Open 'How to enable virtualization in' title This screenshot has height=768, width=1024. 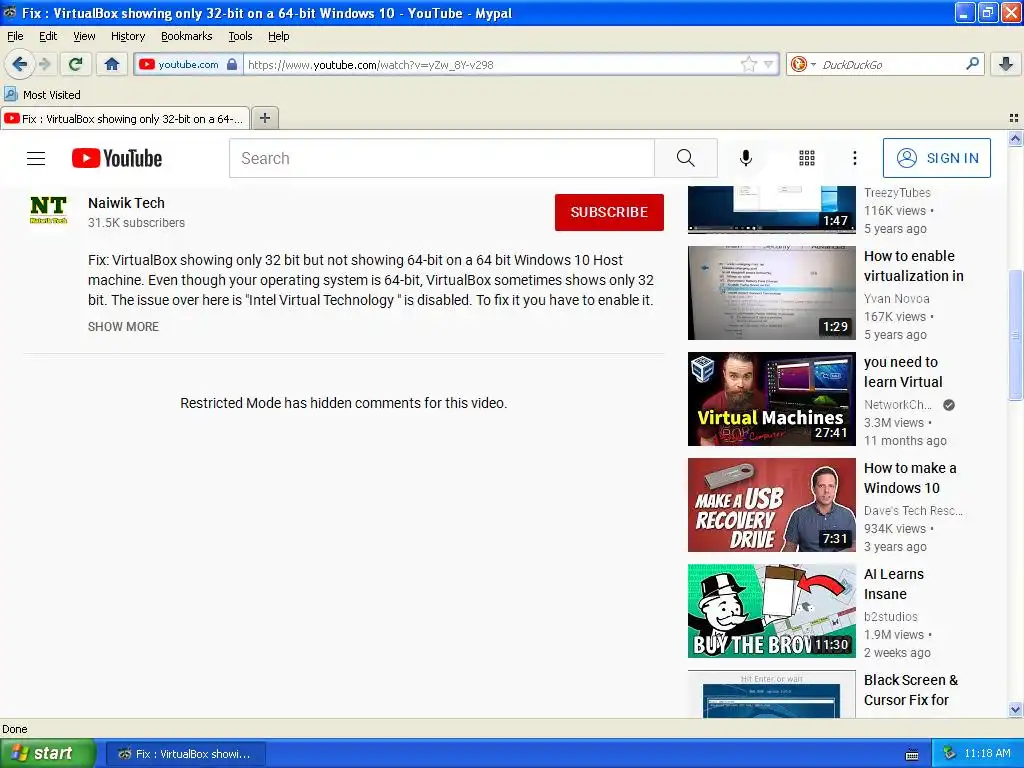[914, 266]
